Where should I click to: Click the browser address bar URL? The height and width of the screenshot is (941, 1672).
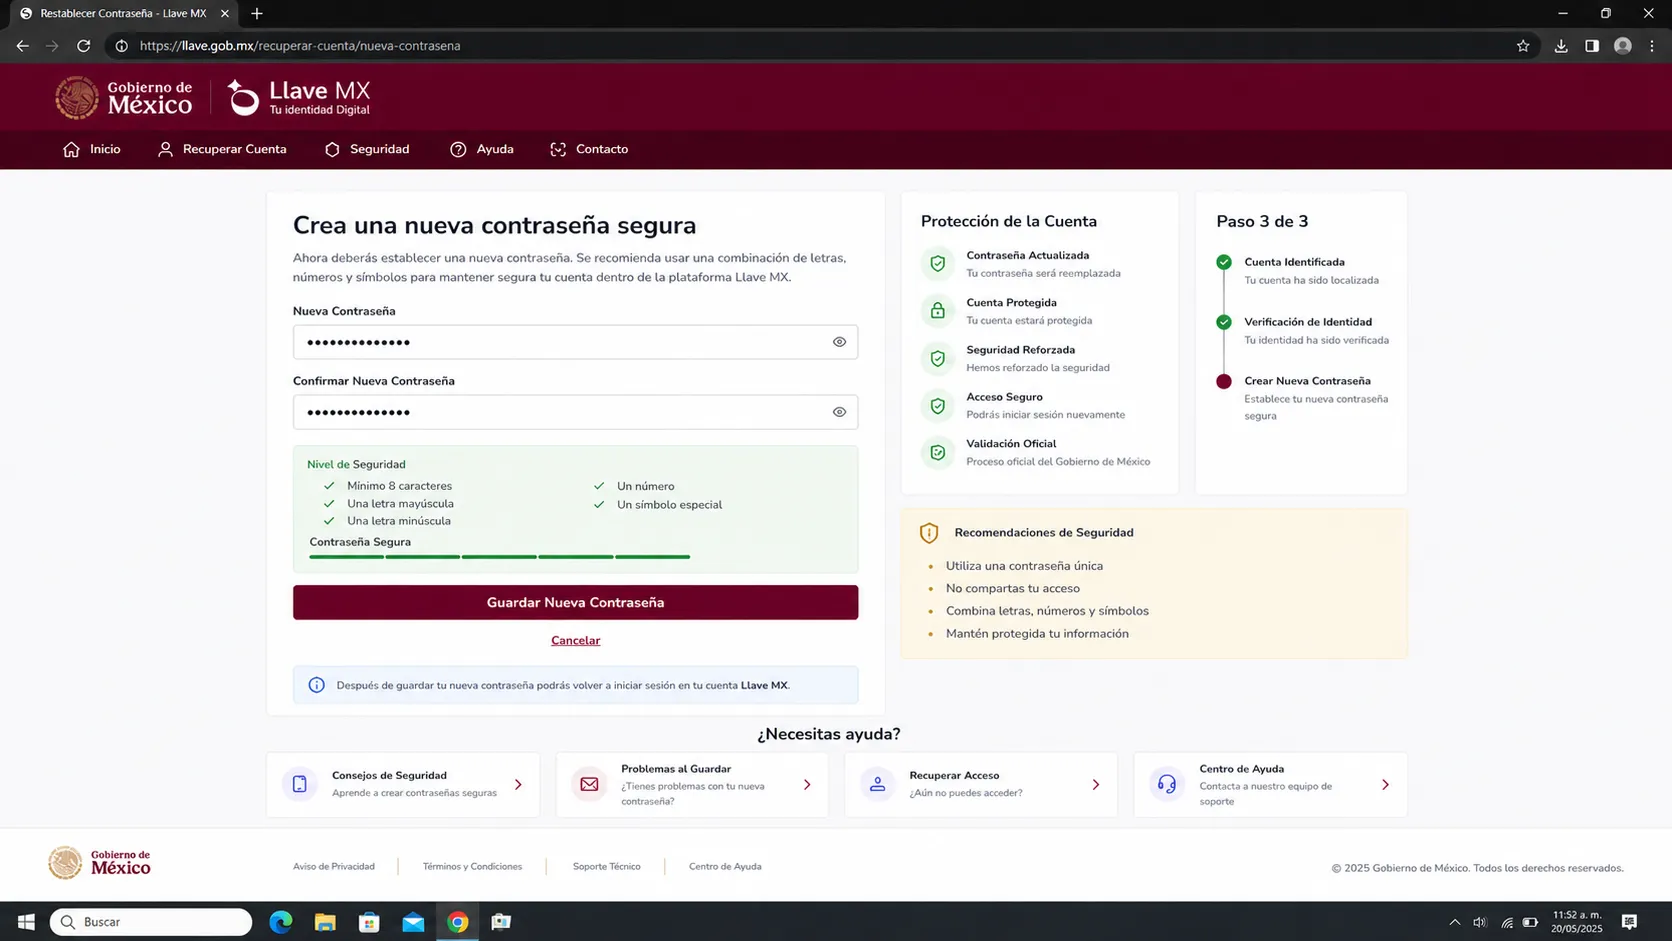click(x=300, y=46)
